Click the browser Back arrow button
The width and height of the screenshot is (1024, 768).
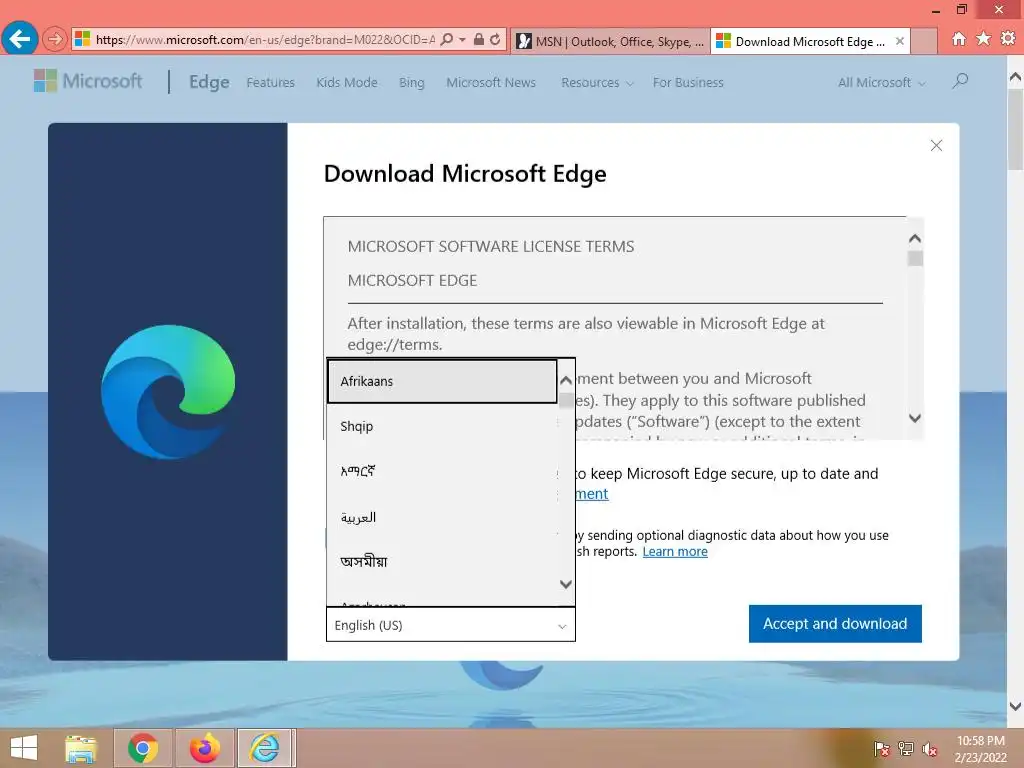(x=20, y=39)
